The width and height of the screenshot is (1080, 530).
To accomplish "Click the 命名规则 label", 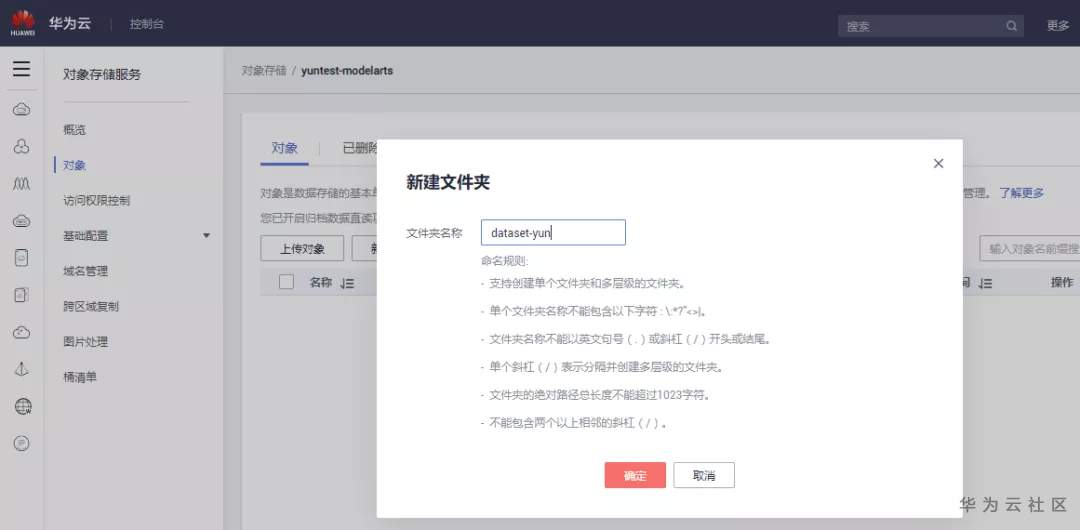I will pyautogui.click(x=505, y=261).
